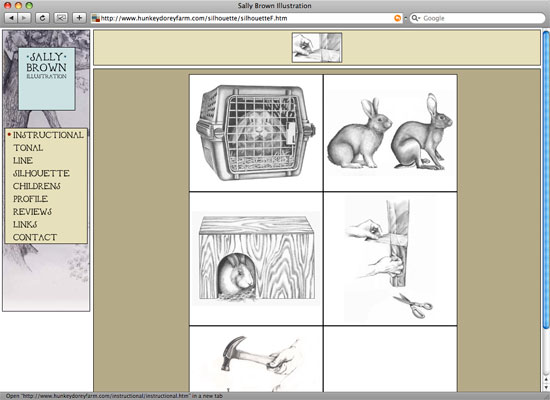Open the Google search magnifier dropdown
The height and width of the screenshot is (400, 550).
[x=416, y=18]
